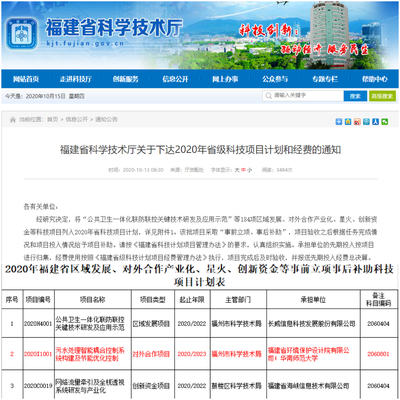Open the 信息公开 navigation item
This screenshot has height=400, width=400.
coord(175,79)
